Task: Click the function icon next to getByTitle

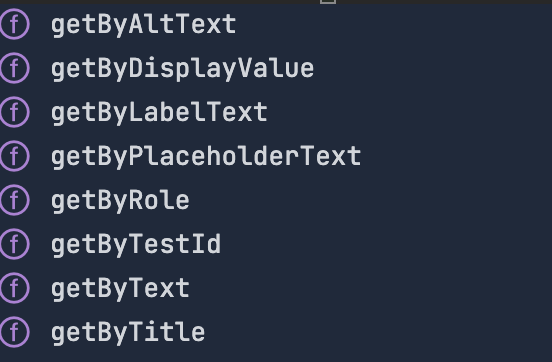Action: point(14,332)
